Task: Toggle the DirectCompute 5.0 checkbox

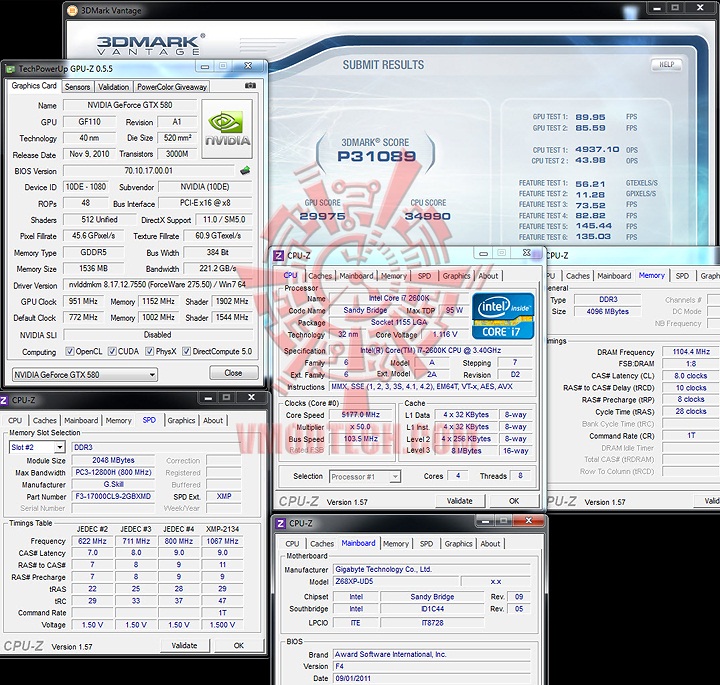Action: [186, 352]
